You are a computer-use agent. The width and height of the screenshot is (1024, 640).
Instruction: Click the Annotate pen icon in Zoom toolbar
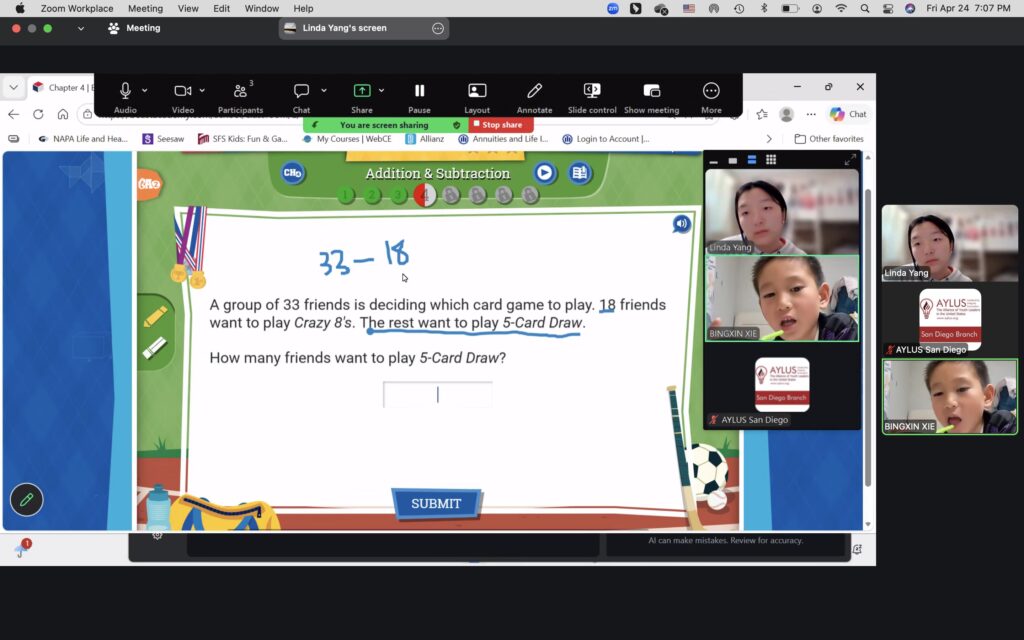534,91
